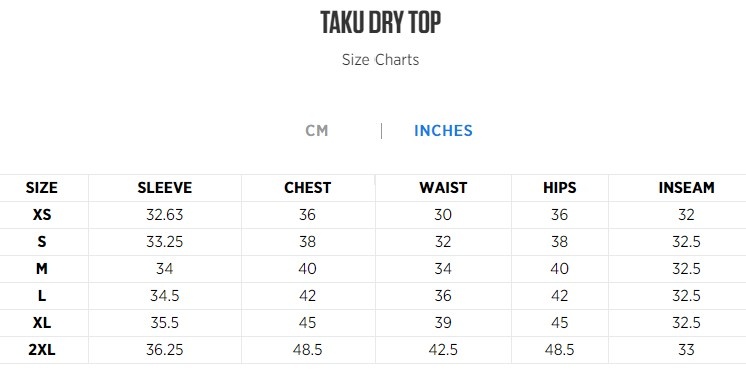746x372 pixels.
Task: Switch to the CM unit tab
Action: point(317,131)
